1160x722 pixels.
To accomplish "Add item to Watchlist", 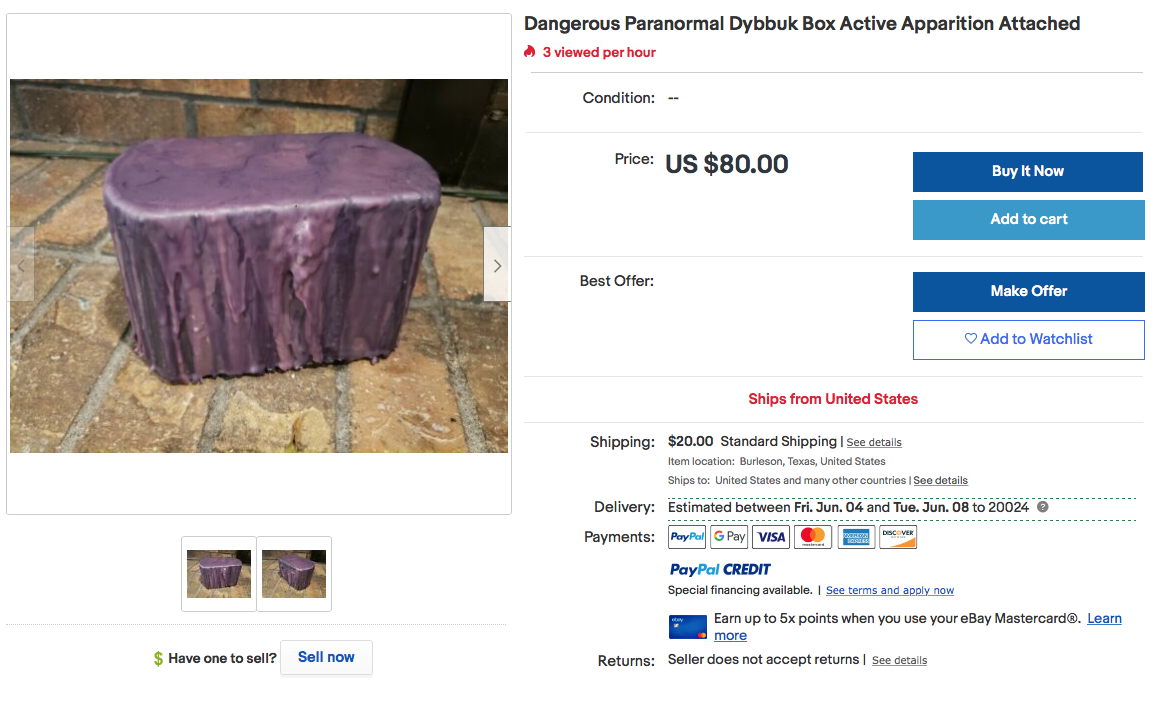I will click(1028, 340).
